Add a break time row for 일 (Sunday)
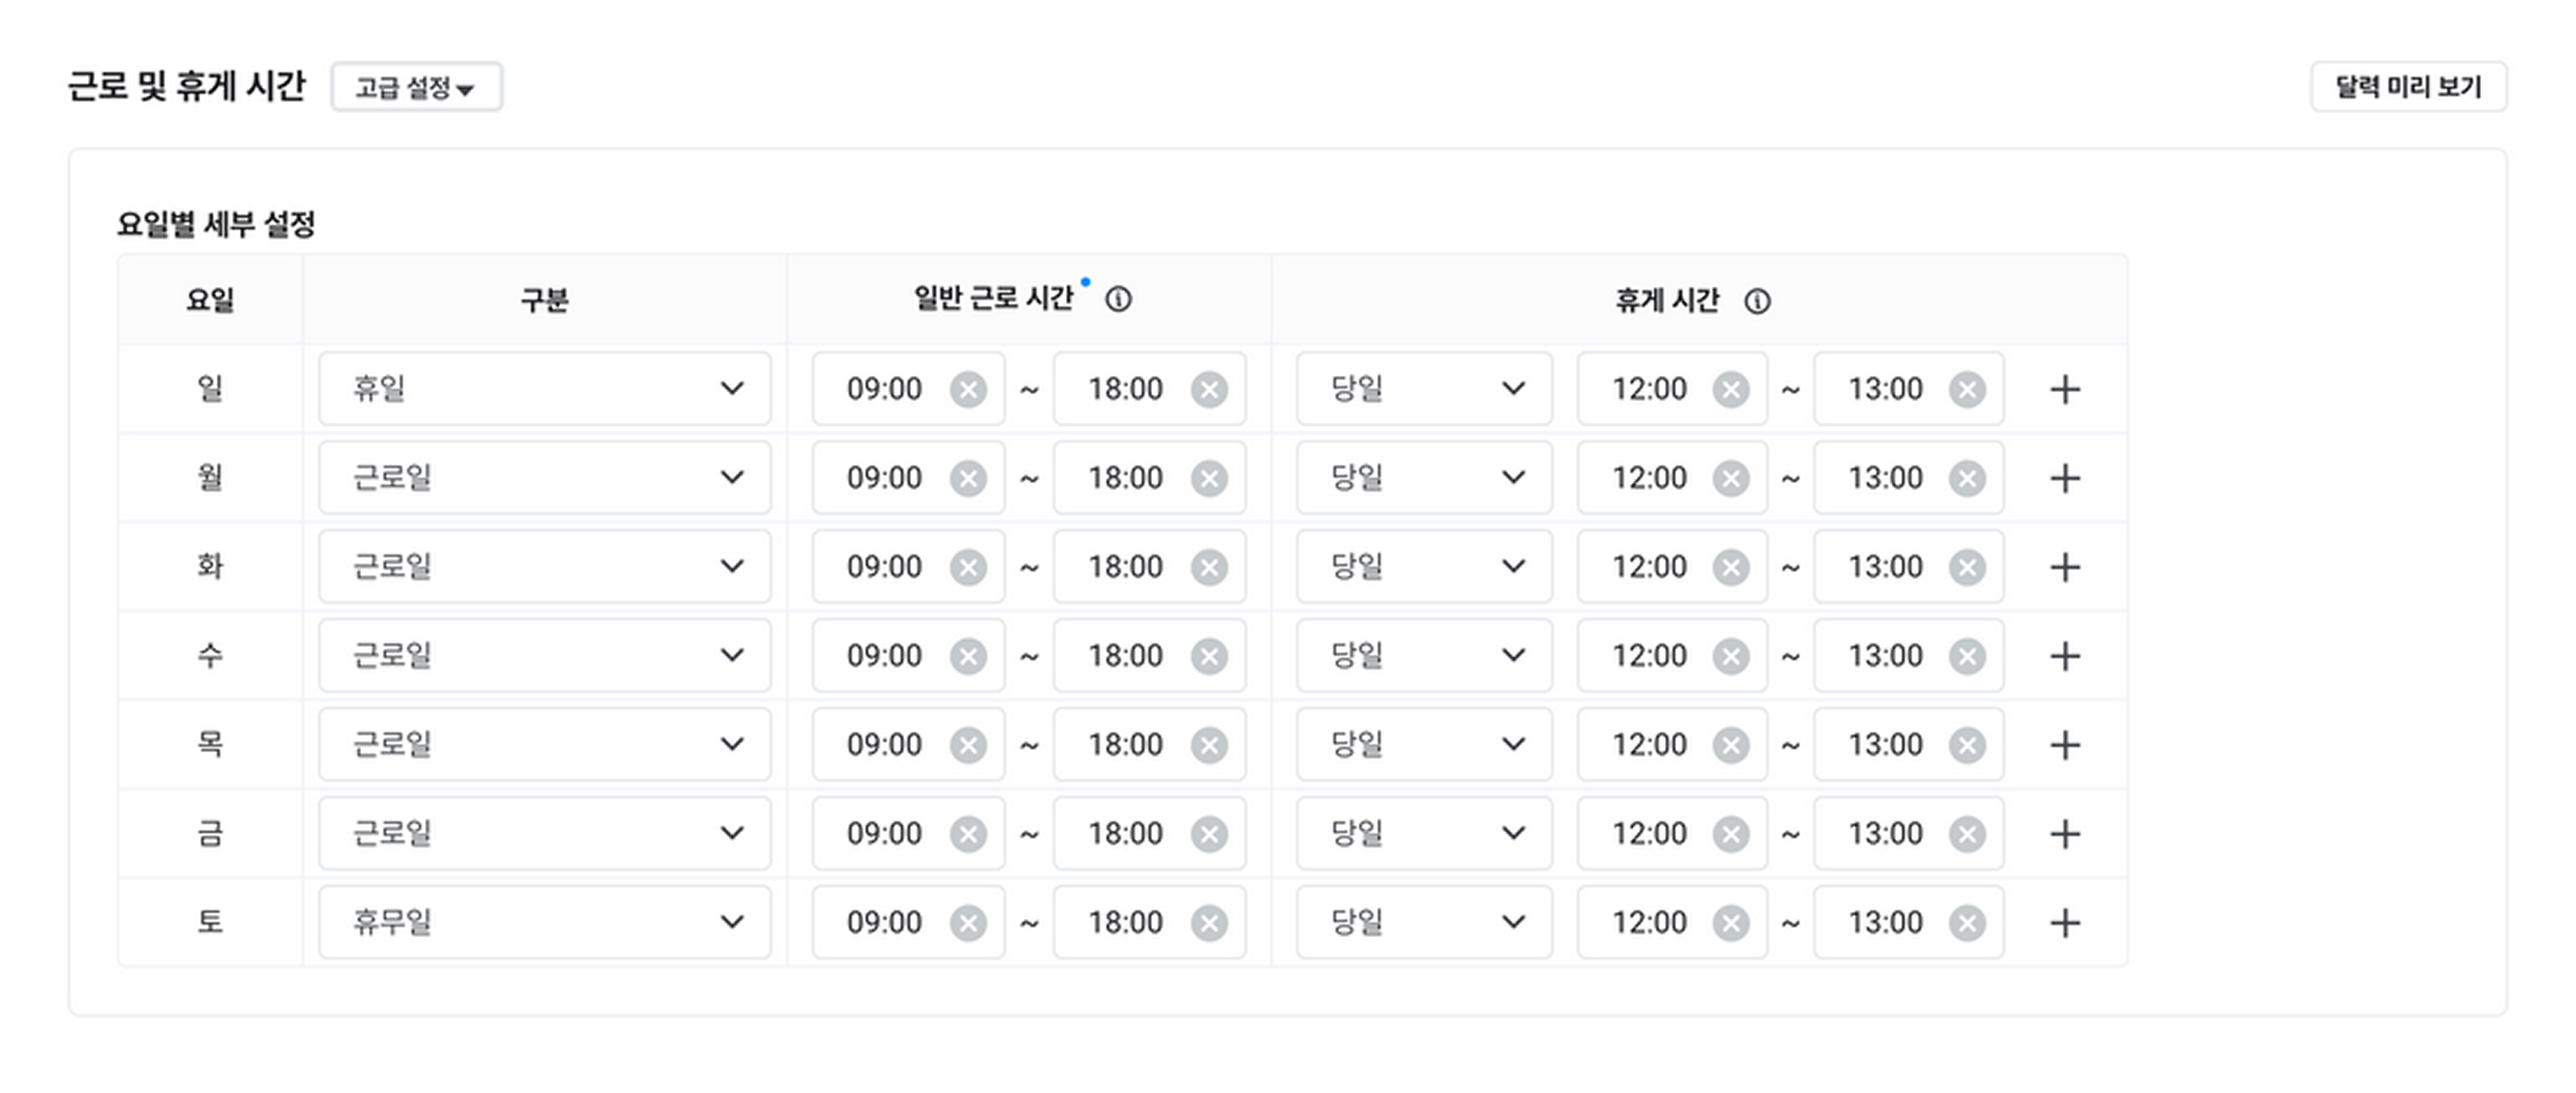This screenshot has width=2576, height=1093. [2065, 389]
